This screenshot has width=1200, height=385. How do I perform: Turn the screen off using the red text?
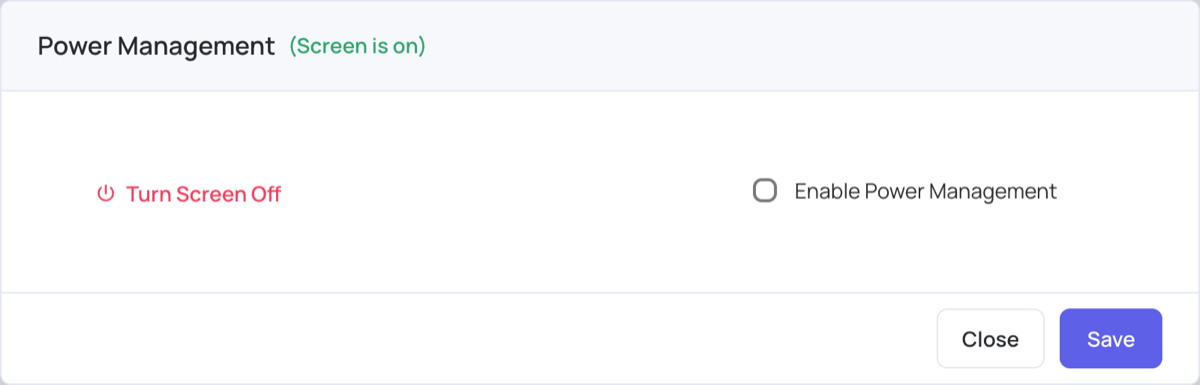tap(203, 194)
